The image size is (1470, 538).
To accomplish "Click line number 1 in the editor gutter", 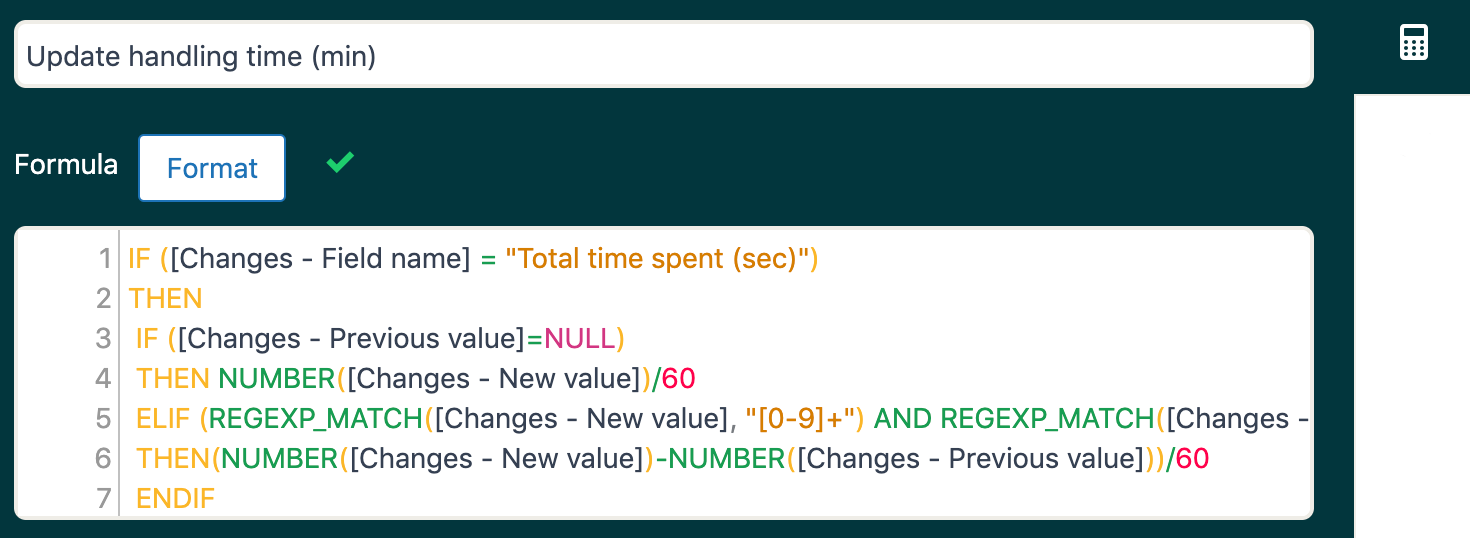I will 105,259.
